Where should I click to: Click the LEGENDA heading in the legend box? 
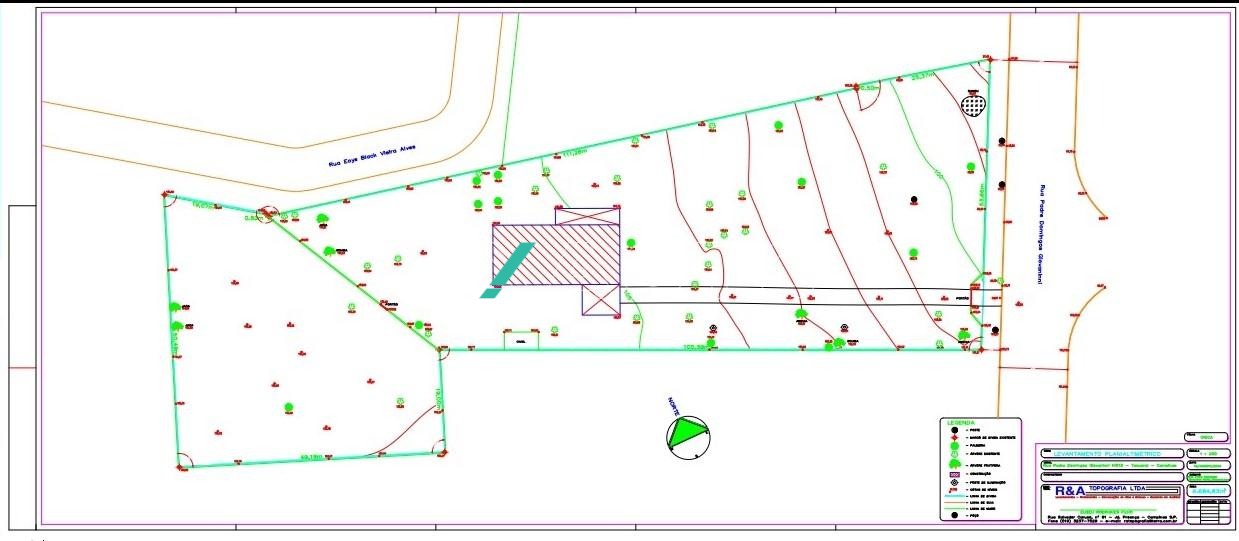(959, 423)
